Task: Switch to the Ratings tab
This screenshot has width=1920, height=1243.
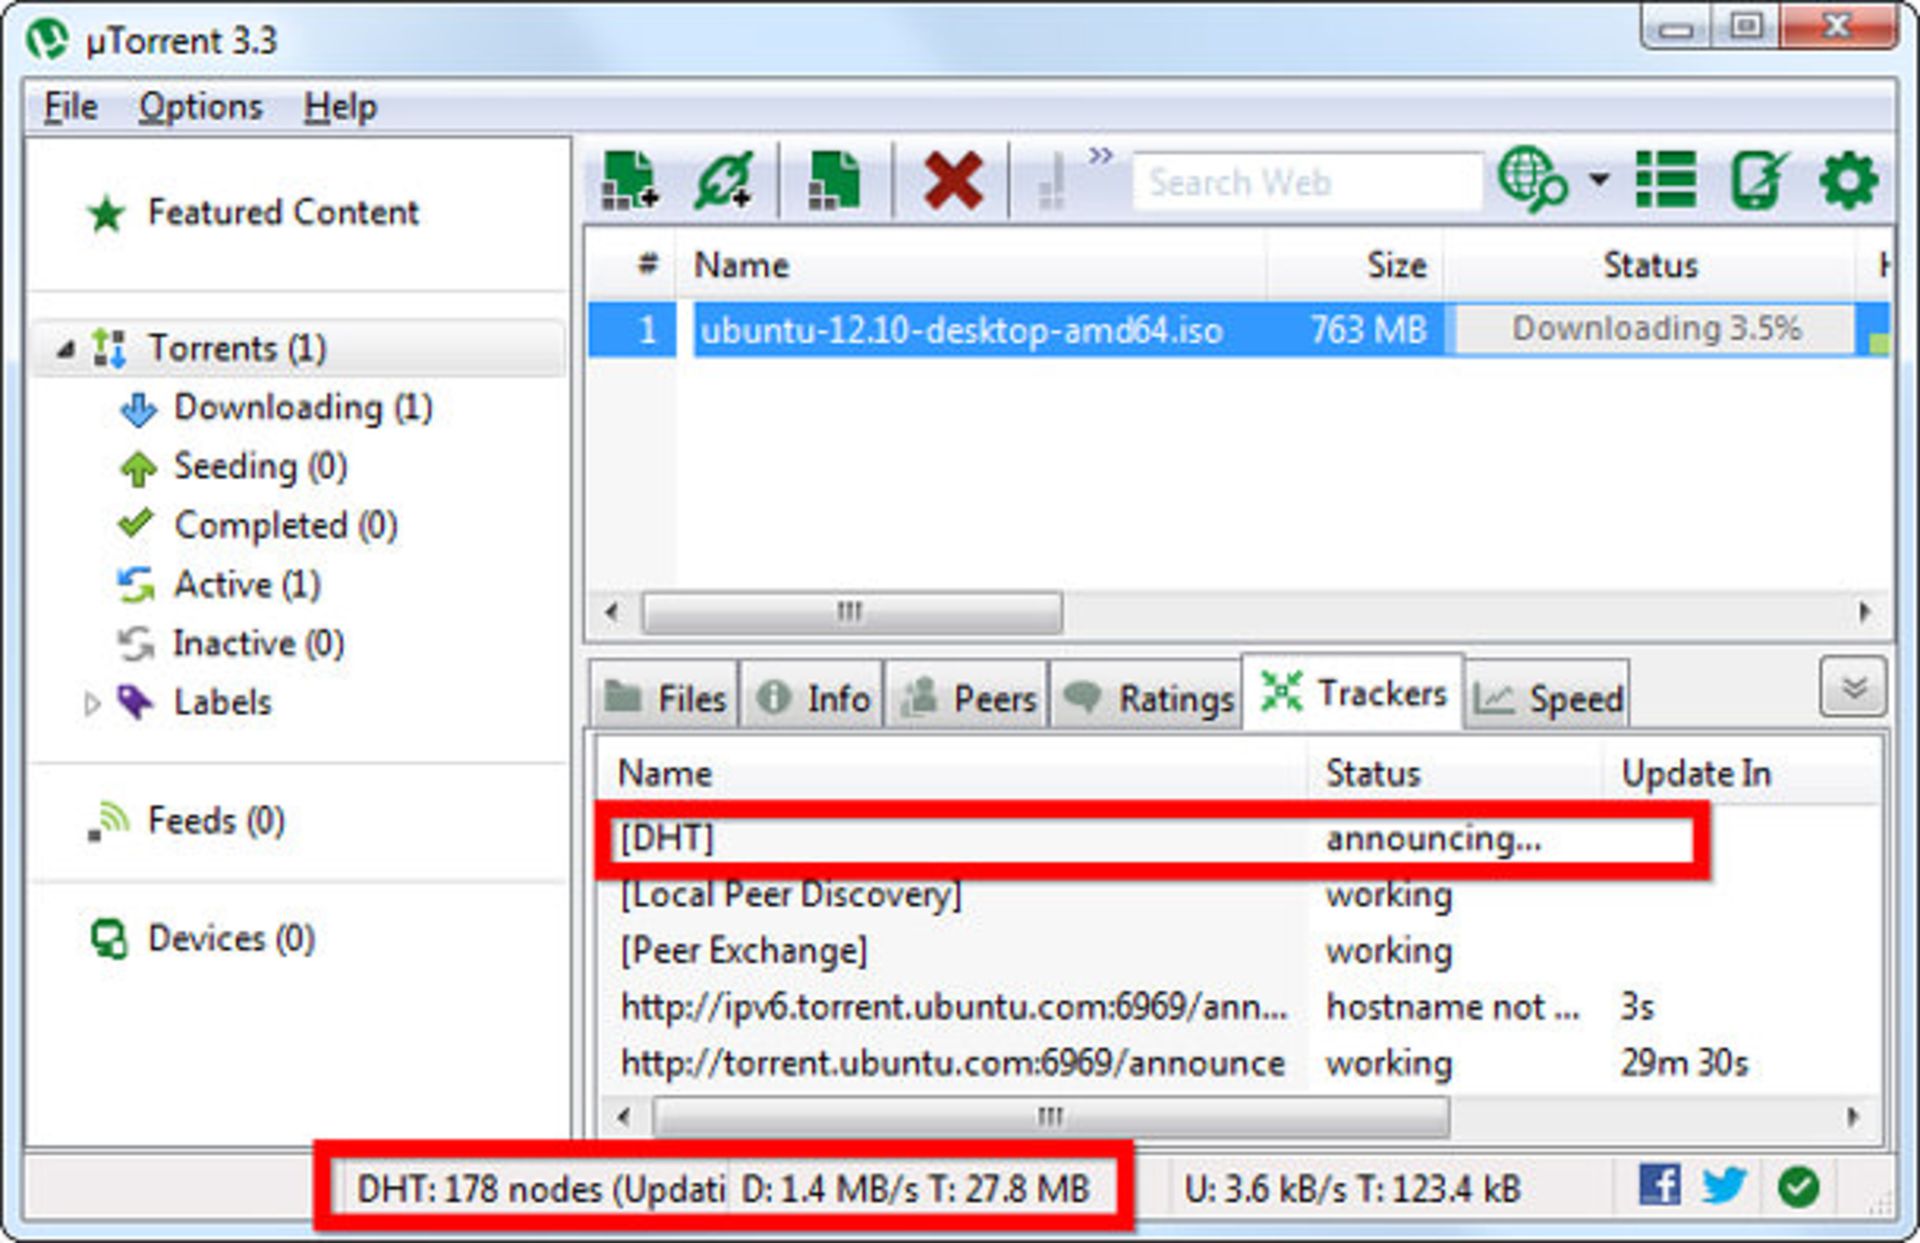Action: pyautogui.click(x=1147, y=695)
